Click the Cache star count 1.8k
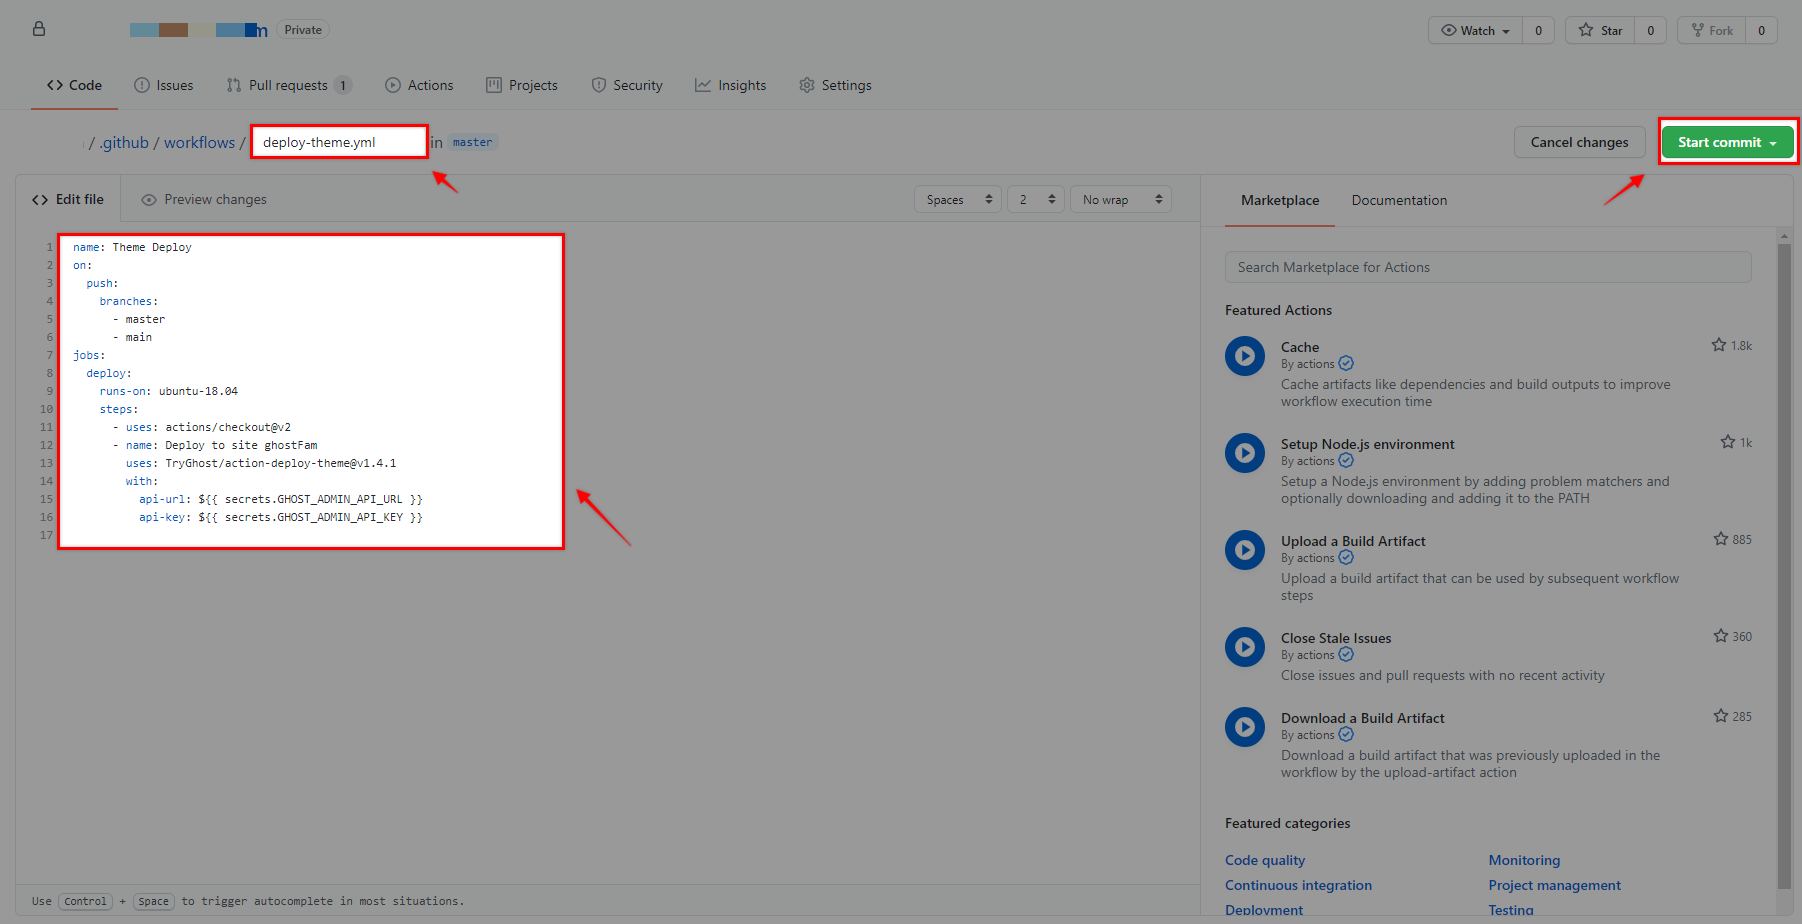The height and width of the screenshot is (924, 1802). tap(1732, 345)
